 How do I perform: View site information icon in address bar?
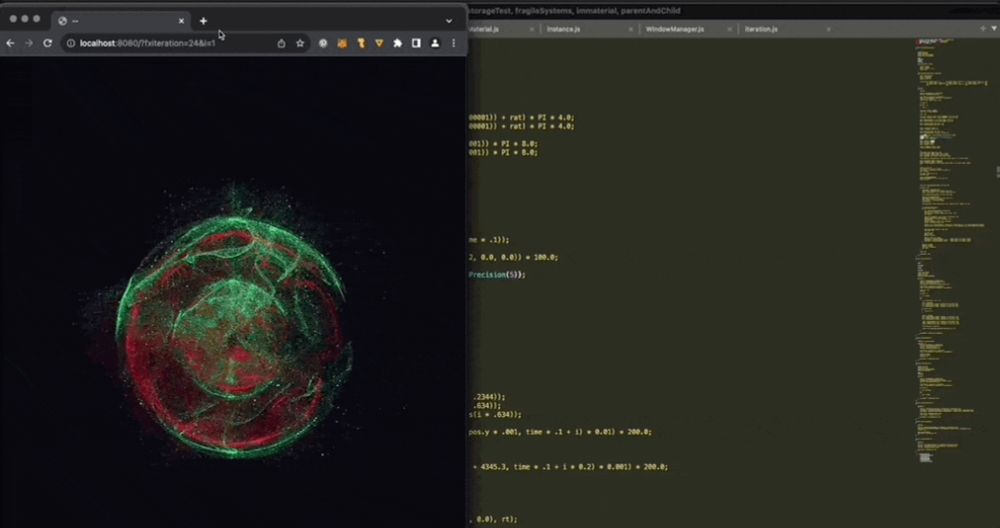pos(71,43)
